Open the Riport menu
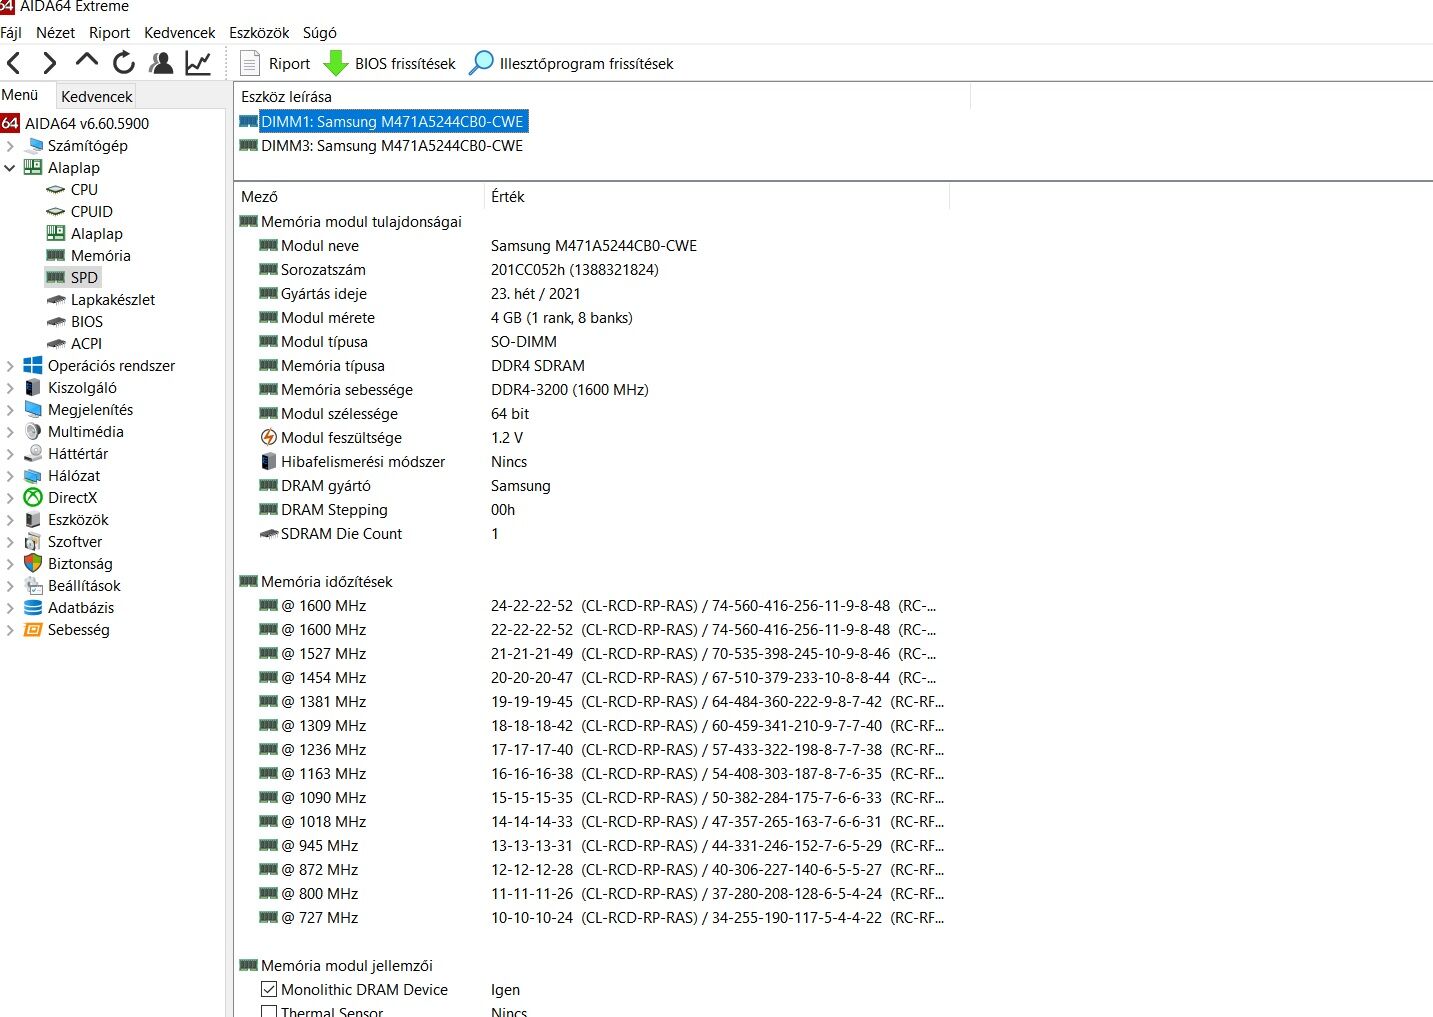 [109, 32]
